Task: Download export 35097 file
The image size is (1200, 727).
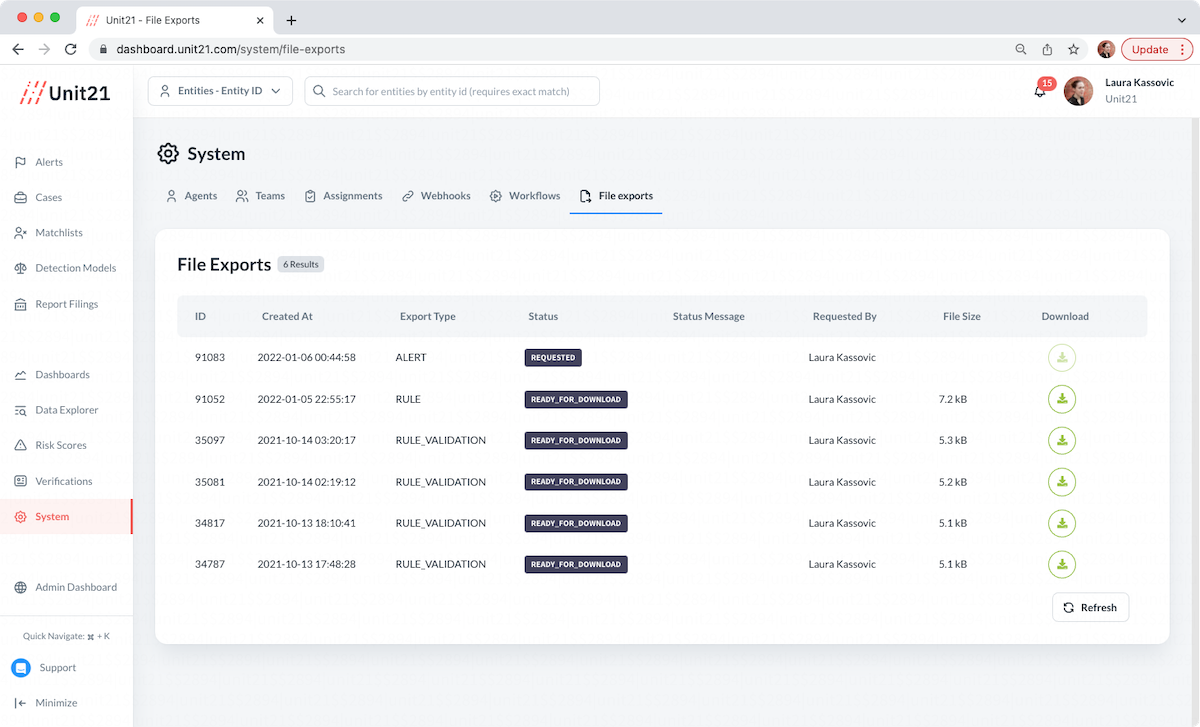Action: (1061, 440)
